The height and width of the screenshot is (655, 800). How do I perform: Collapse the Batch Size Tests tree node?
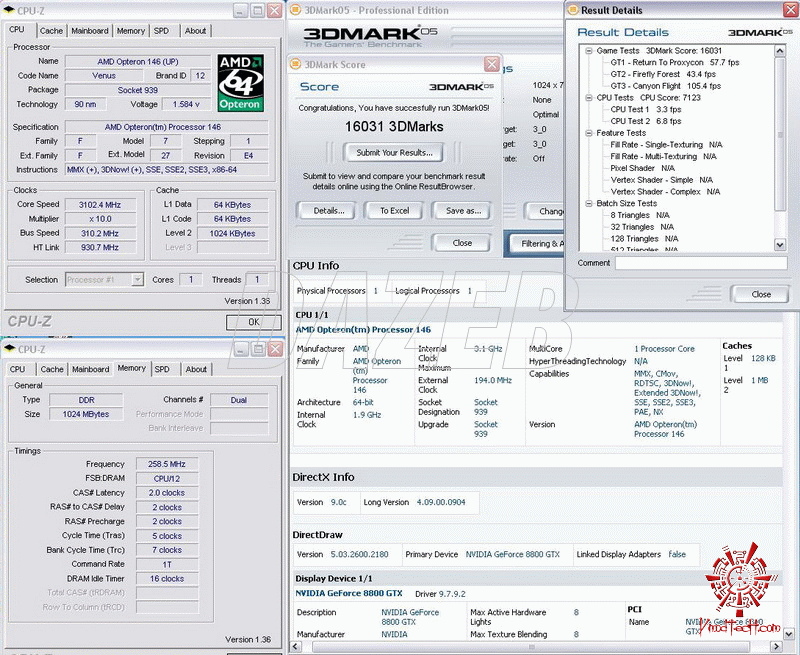point(588,203)
